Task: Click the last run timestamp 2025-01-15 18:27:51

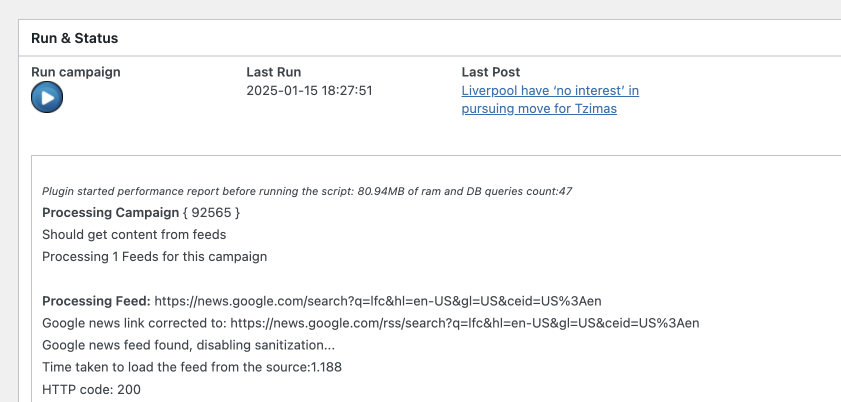Action: [x=309, y=90]
